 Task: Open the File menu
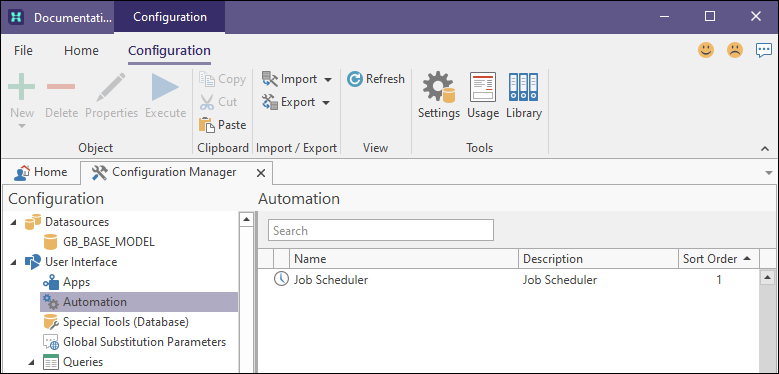click(x=23, y=51)
